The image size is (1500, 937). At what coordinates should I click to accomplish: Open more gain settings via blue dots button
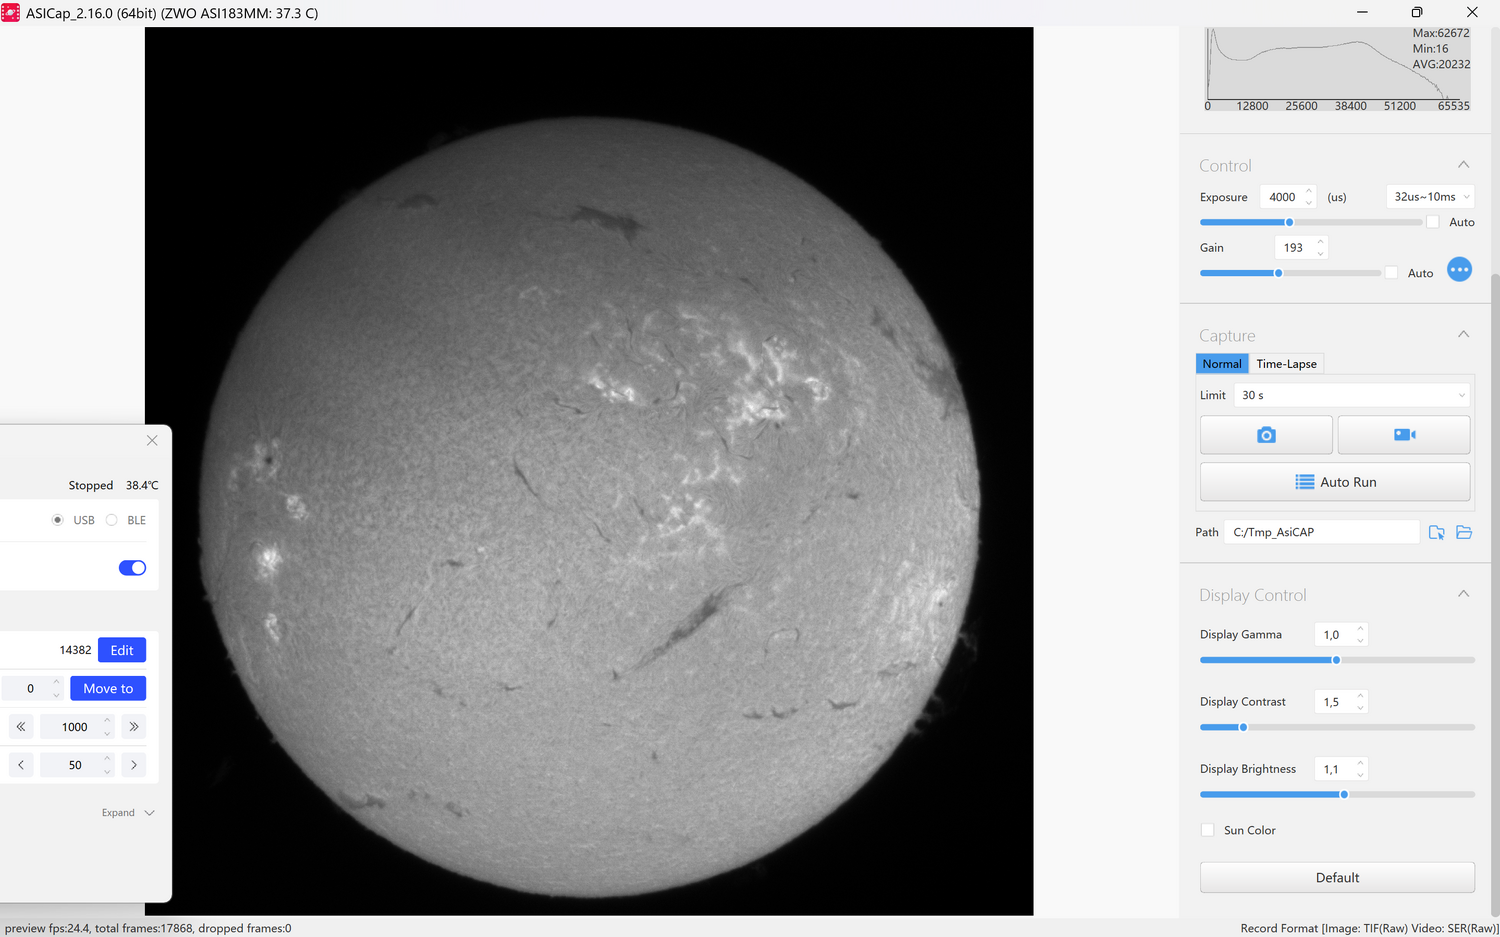click(1459, 270)
